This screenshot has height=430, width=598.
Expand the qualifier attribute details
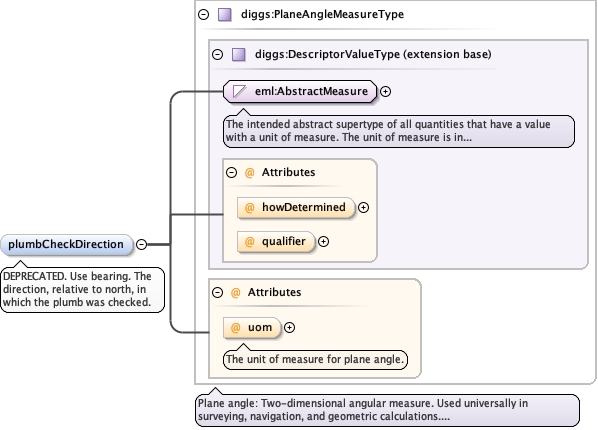(323, 242)
